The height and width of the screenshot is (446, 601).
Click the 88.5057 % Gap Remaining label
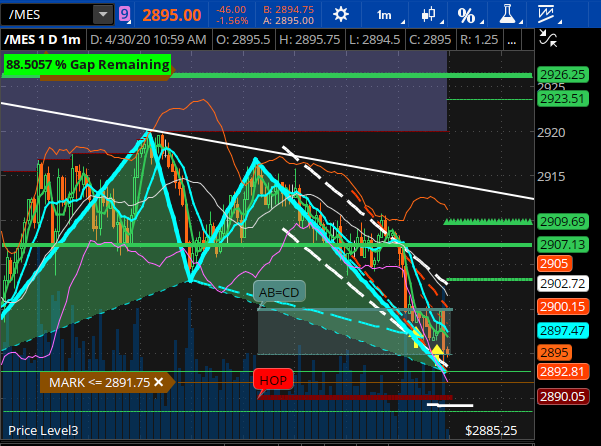pyautogui.click(x=86, y=64)
